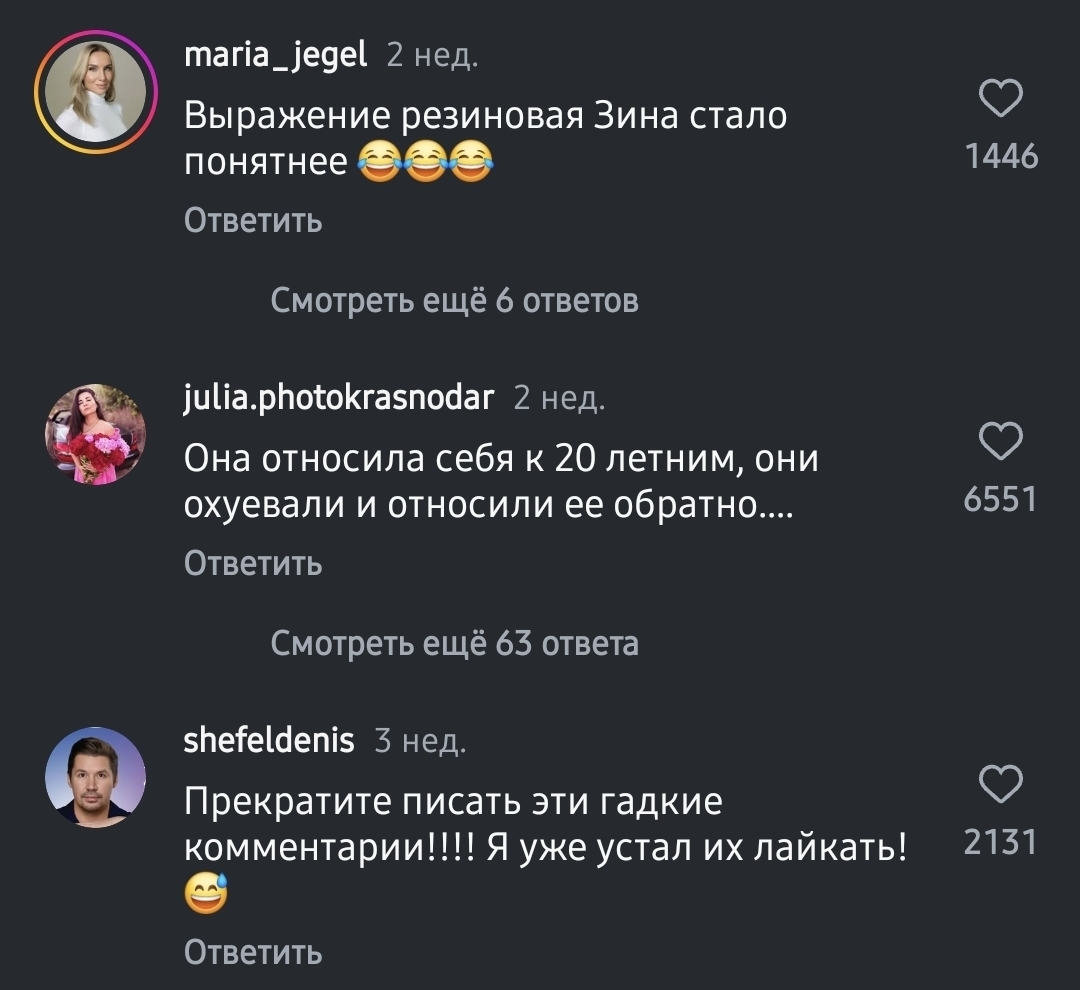View the 1446 likes count
The height and width of the screenshot is (990, 1080).
point(1000,157)
